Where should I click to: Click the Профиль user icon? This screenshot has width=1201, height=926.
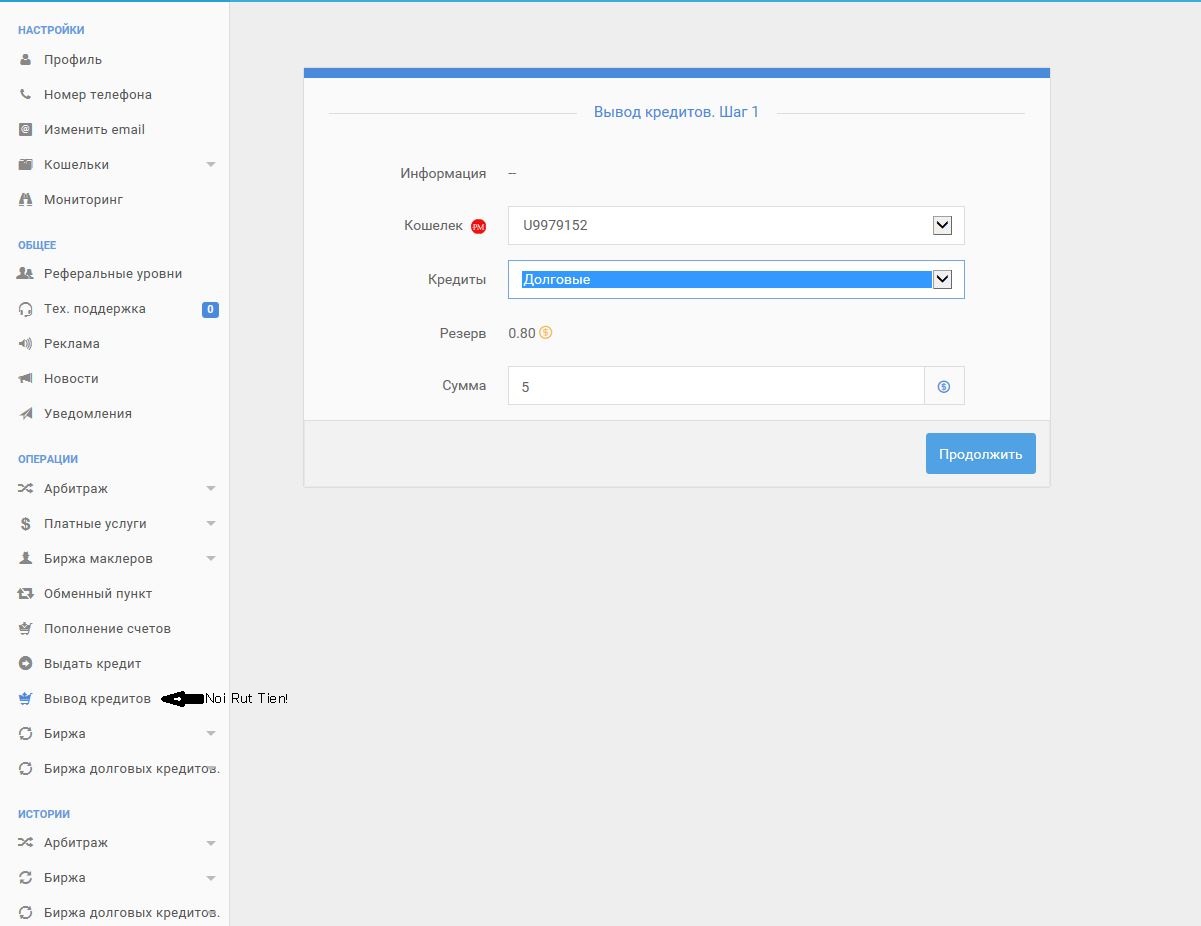pyautogui.click(x=26, y=60)
